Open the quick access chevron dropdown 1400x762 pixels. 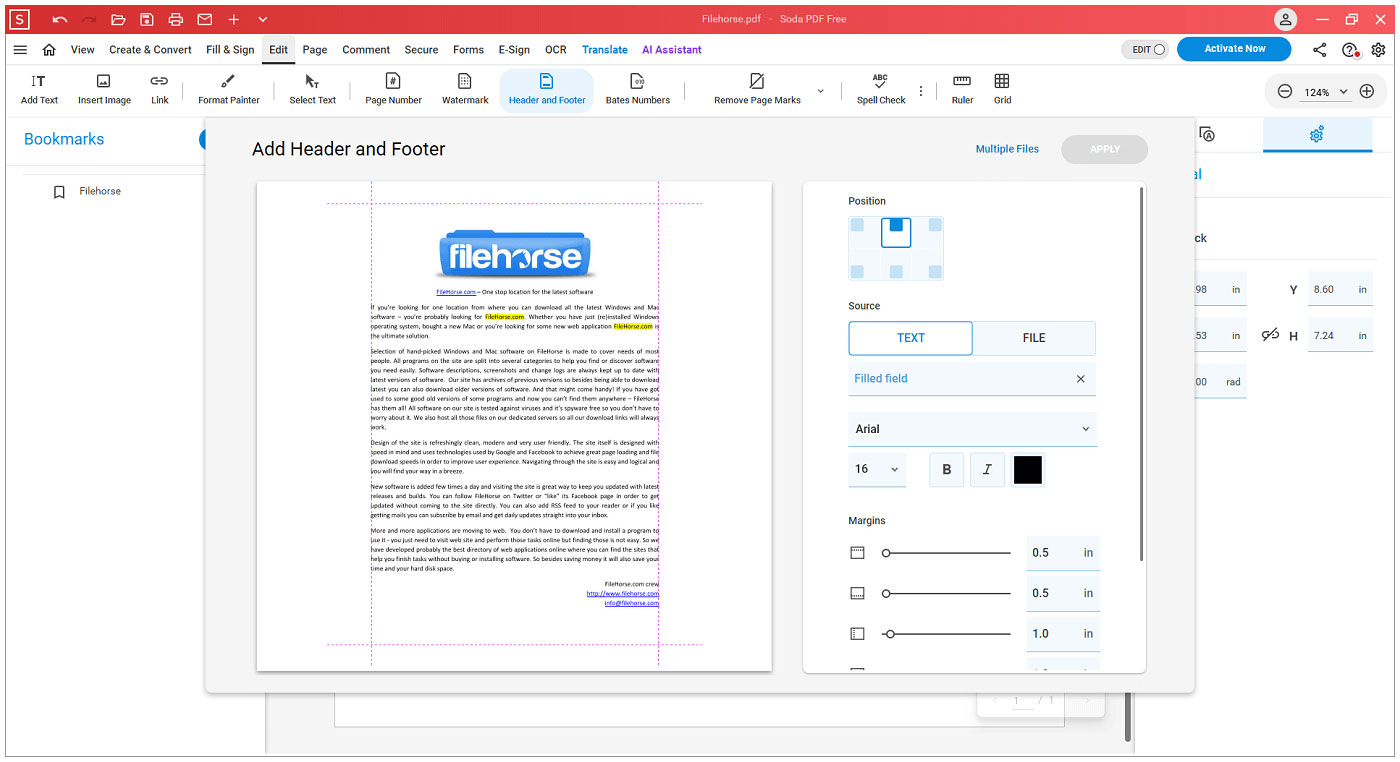[263, 19]
